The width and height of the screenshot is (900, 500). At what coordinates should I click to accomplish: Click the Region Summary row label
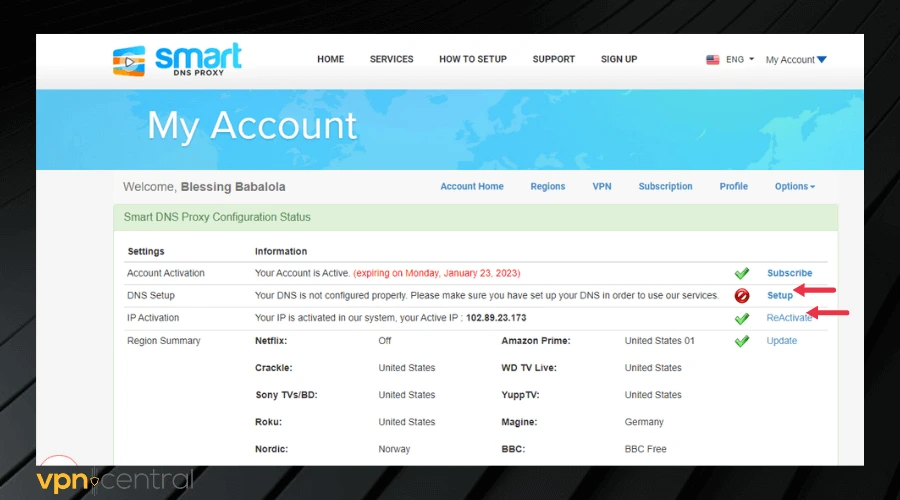pyautogui.click(x=164, y=341)
